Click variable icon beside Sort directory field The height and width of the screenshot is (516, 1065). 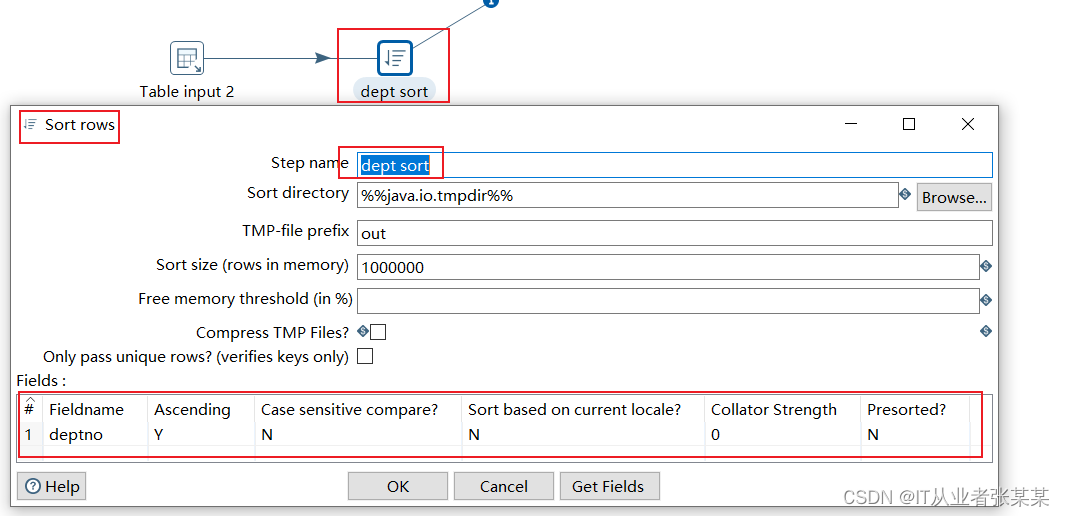point(905,195)
